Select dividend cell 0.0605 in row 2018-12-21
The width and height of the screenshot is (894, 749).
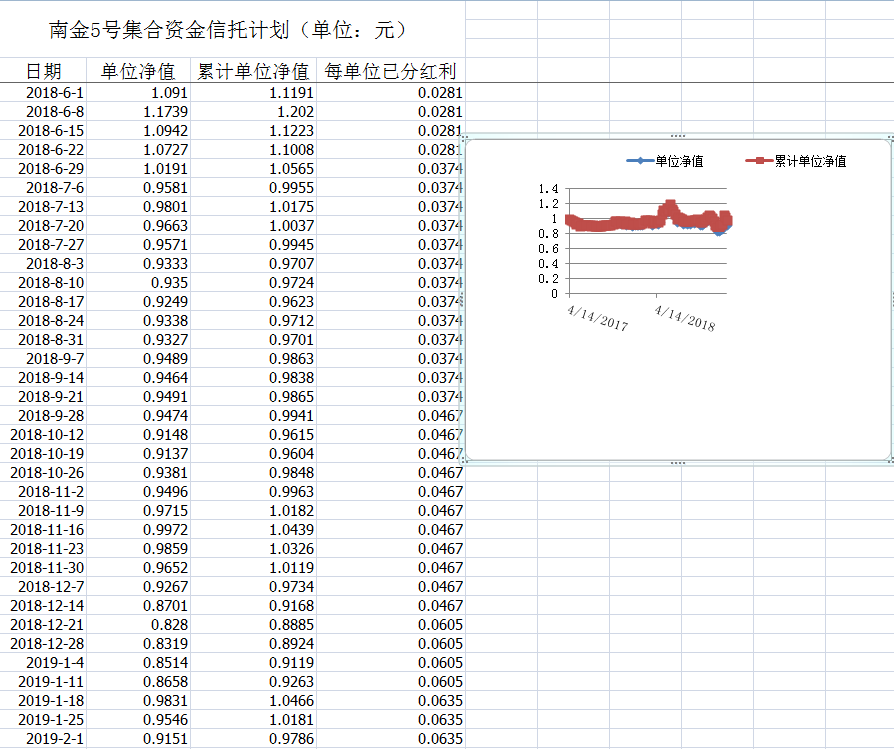[391, 625]
